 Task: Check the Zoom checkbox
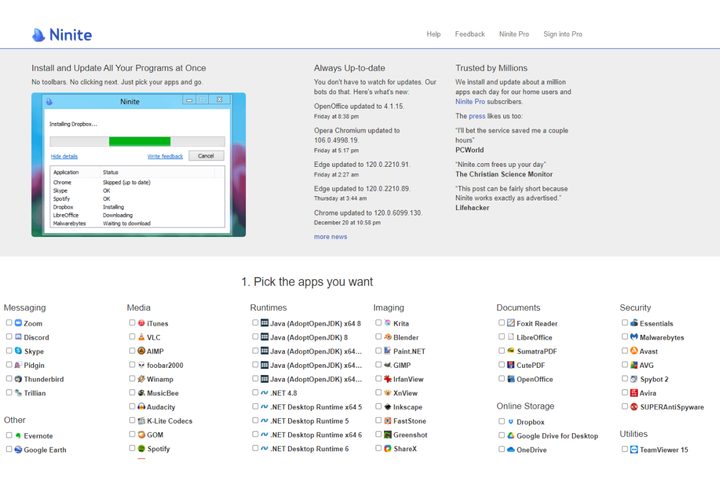click(9, 324)
